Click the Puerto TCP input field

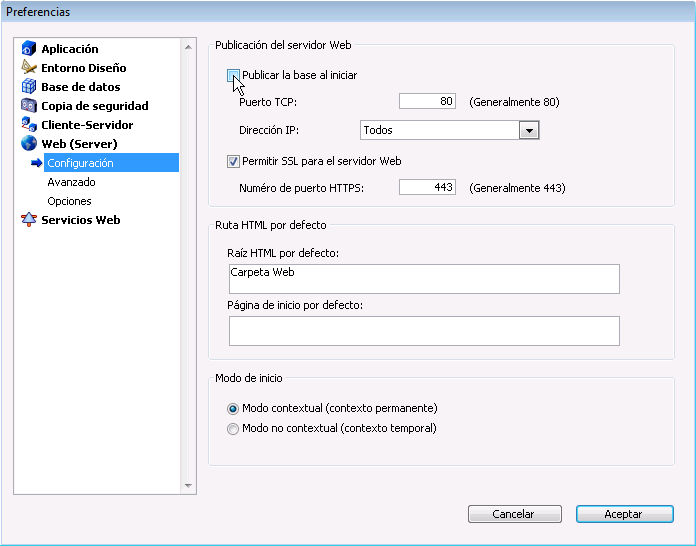(427, 102)
